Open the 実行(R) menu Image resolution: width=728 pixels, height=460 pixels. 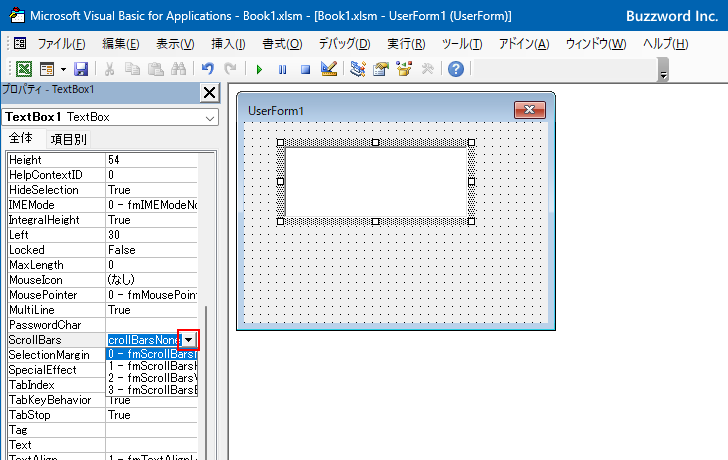406,44
